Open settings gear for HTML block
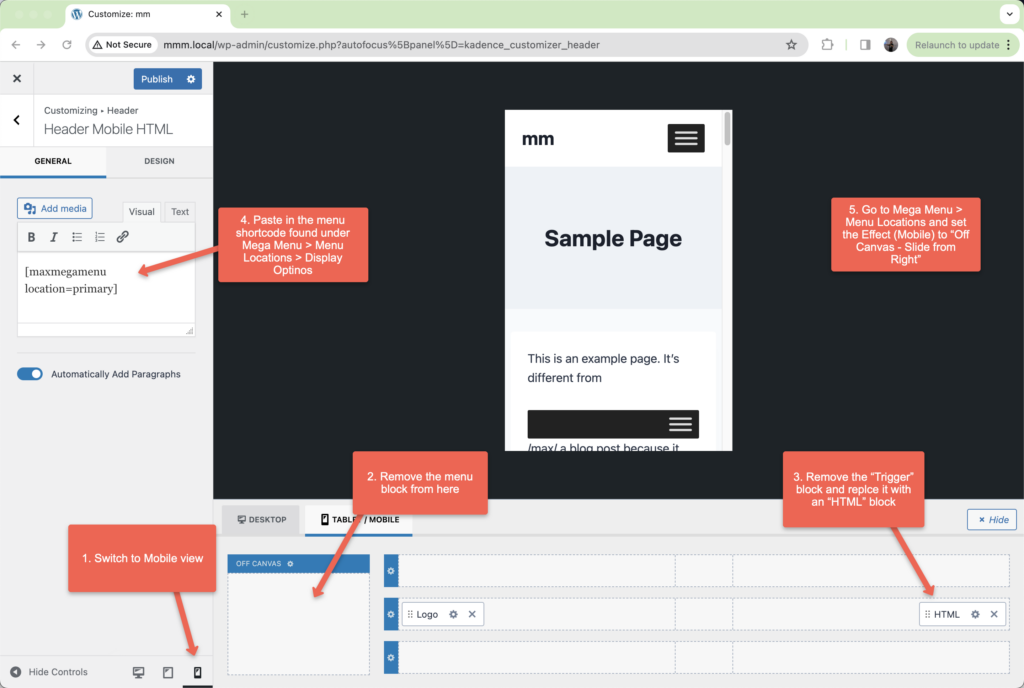The image size is (1024, 688). click(x=975, y=614)
